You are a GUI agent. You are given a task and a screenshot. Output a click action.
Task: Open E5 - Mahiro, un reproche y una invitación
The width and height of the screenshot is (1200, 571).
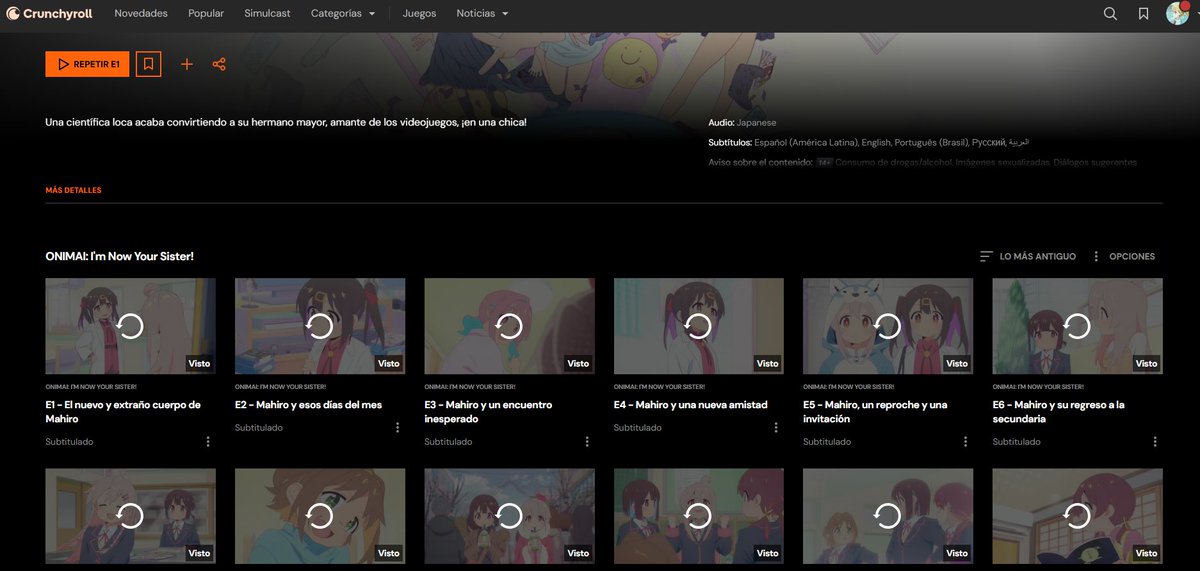click(875, 412)
